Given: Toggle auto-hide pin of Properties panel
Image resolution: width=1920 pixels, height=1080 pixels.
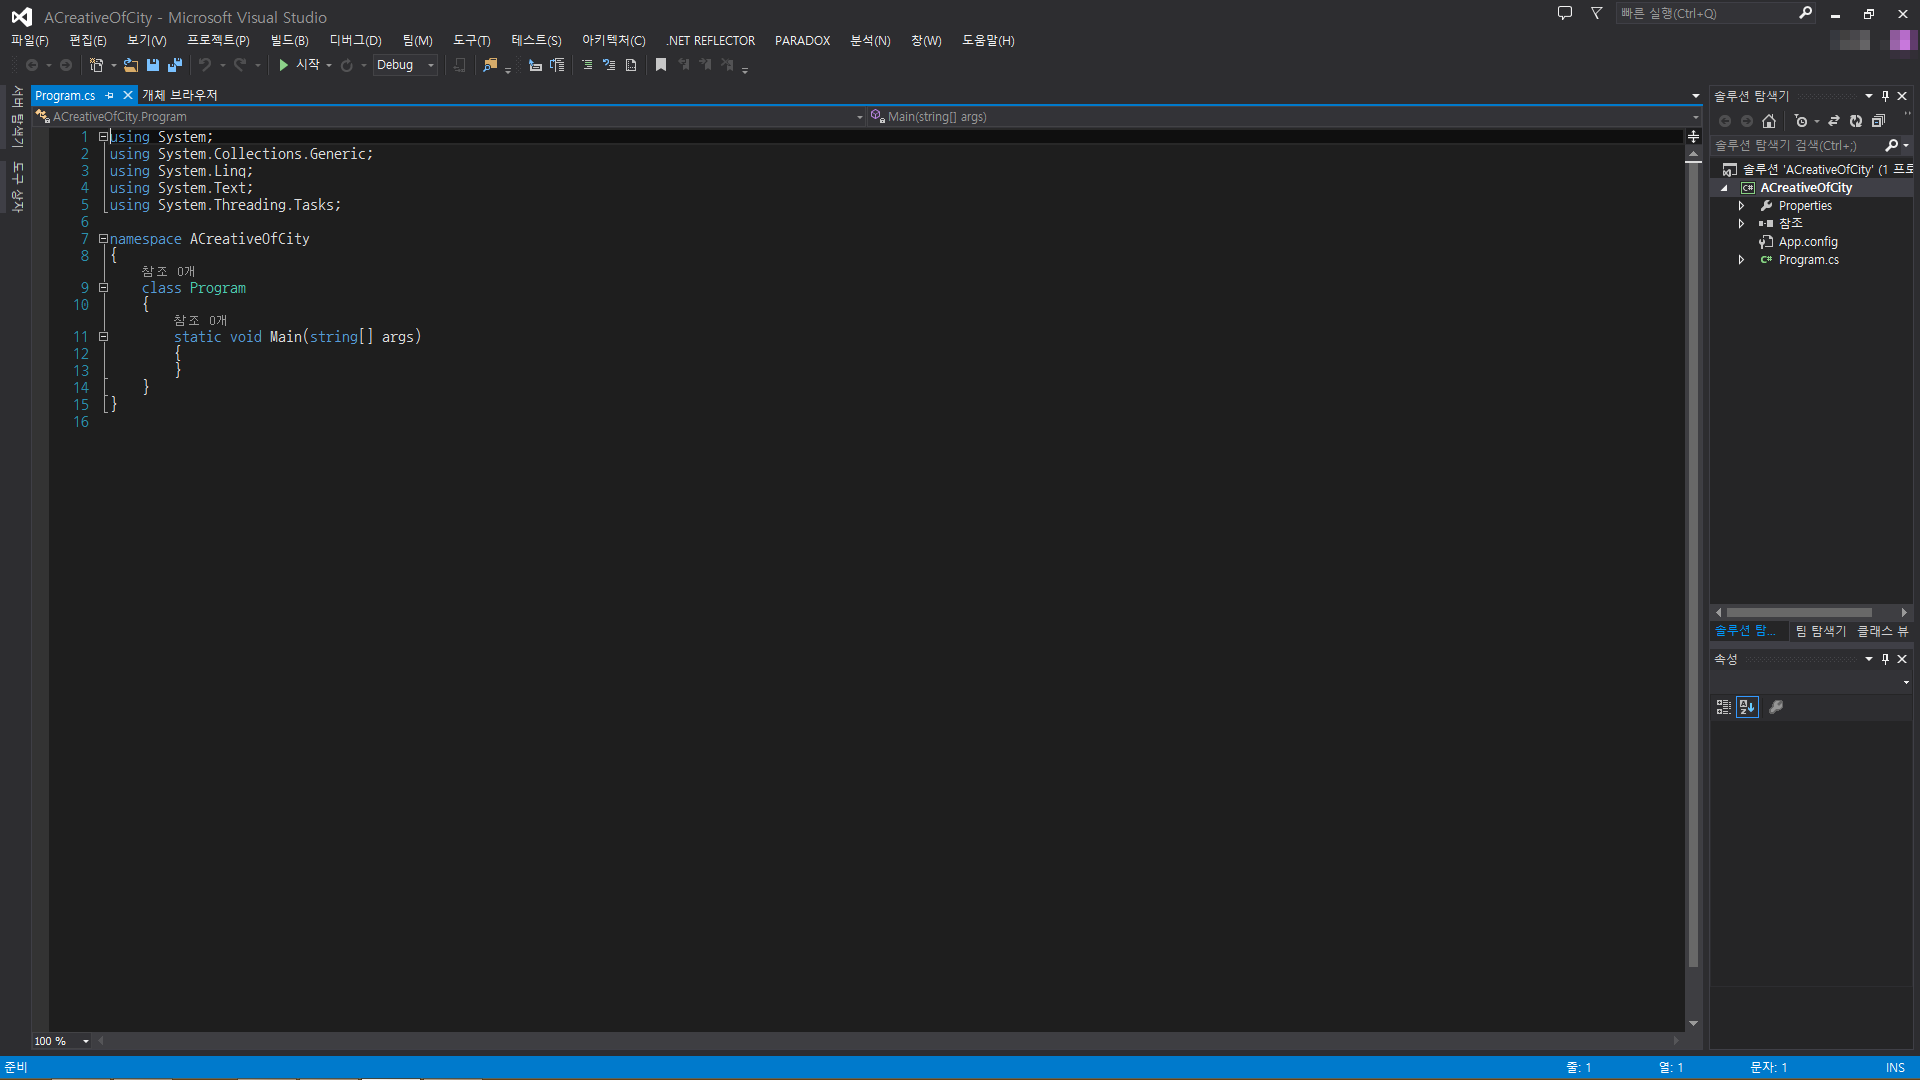Looking at the screenshot, I should (1886, 659).
